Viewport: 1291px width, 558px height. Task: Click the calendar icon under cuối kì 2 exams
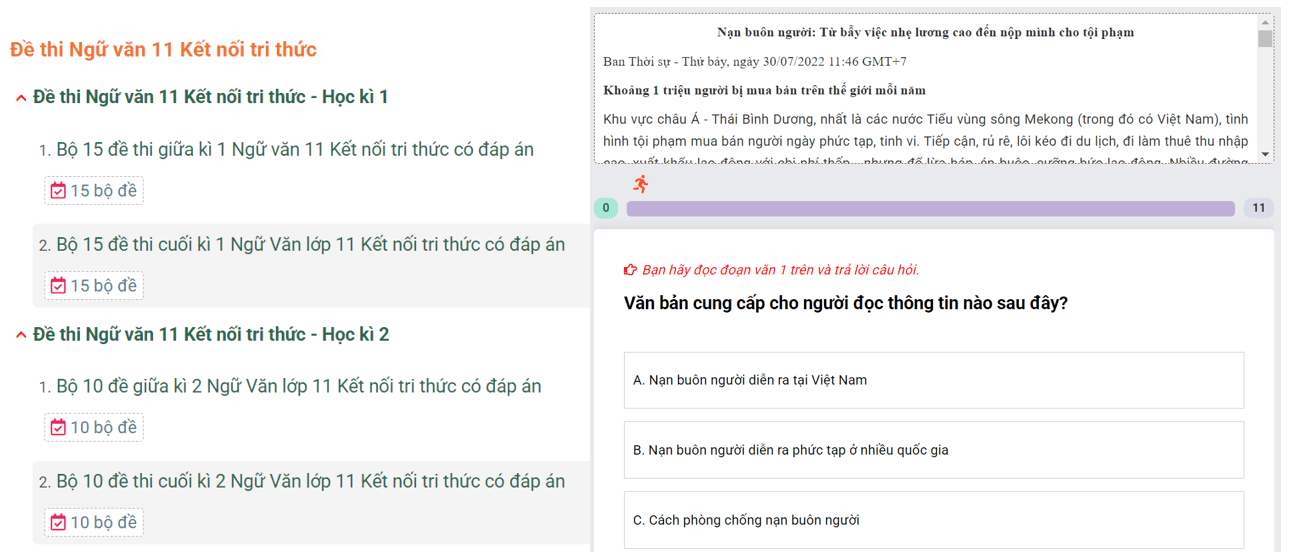[x=58, y=523]
